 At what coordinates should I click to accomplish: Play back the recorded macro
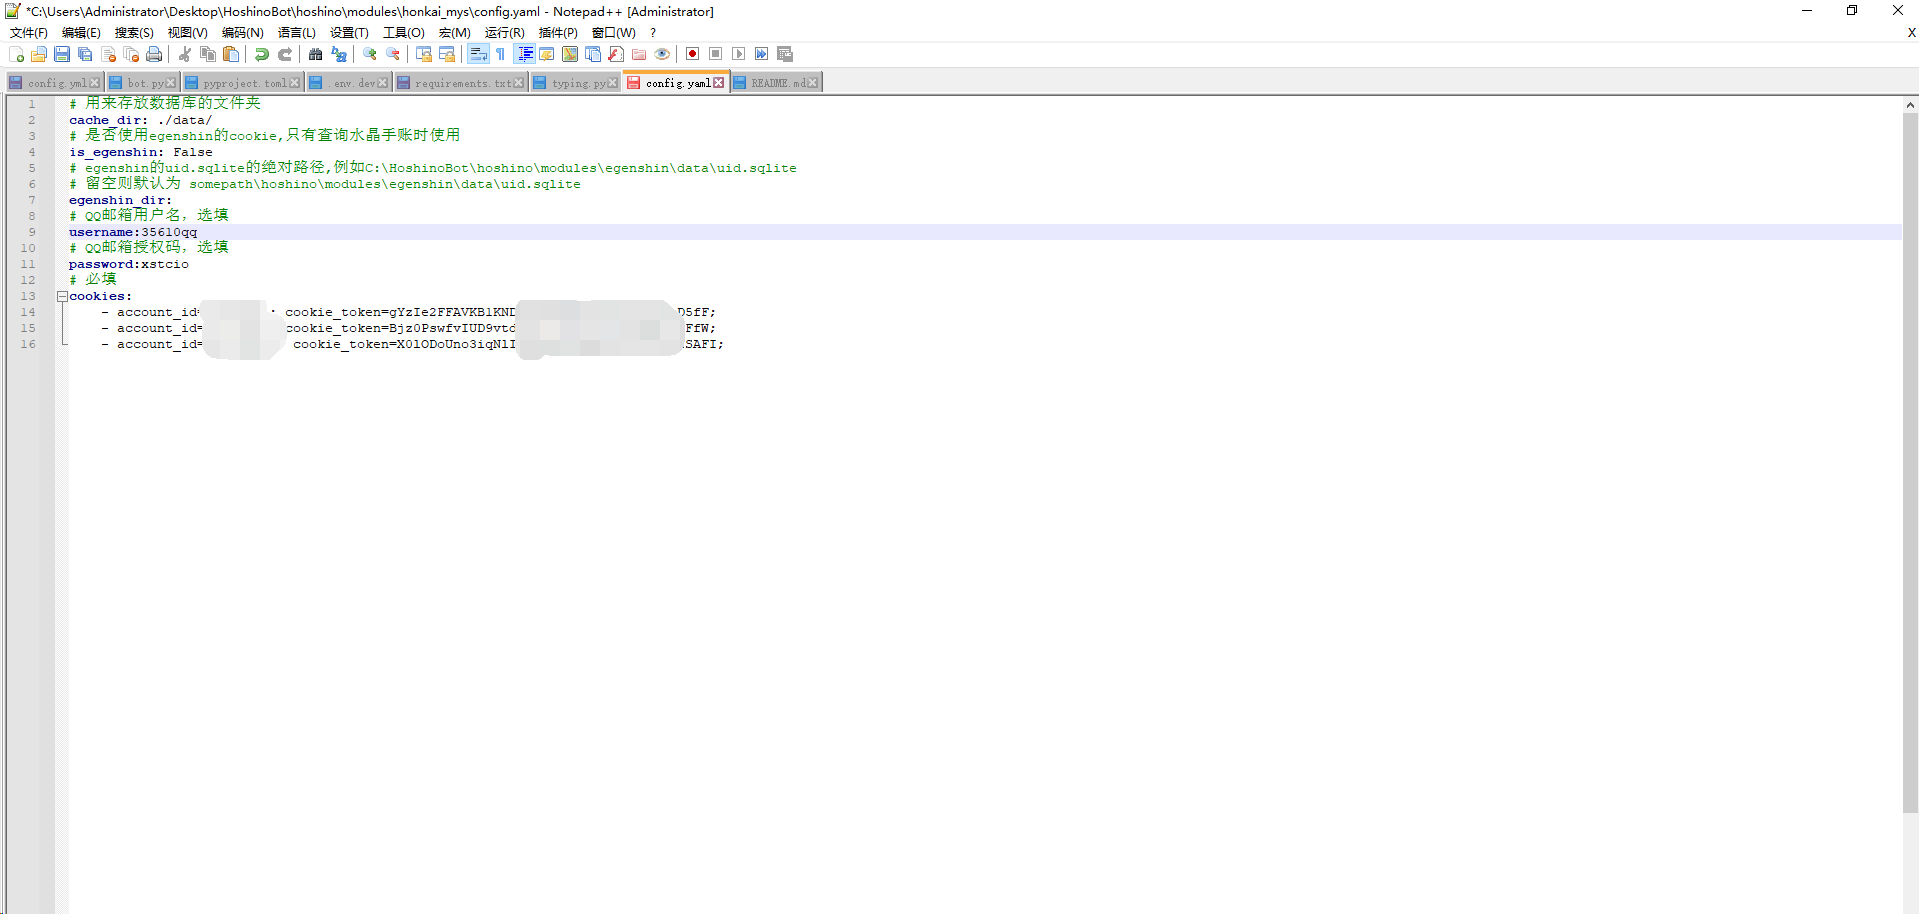tap(738, 54)
